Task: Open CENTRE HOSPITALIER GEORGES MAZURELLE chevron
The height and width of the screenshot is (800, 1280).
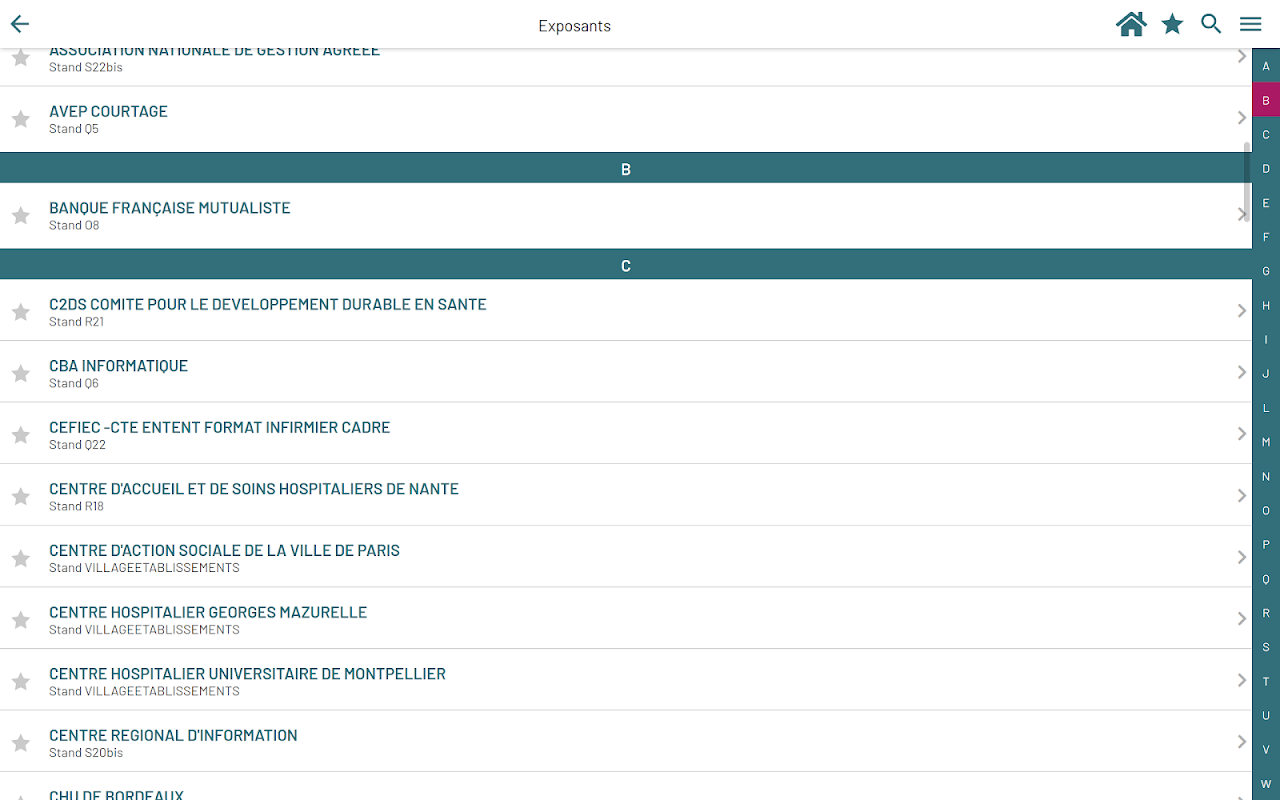Action: [1242, 619]
